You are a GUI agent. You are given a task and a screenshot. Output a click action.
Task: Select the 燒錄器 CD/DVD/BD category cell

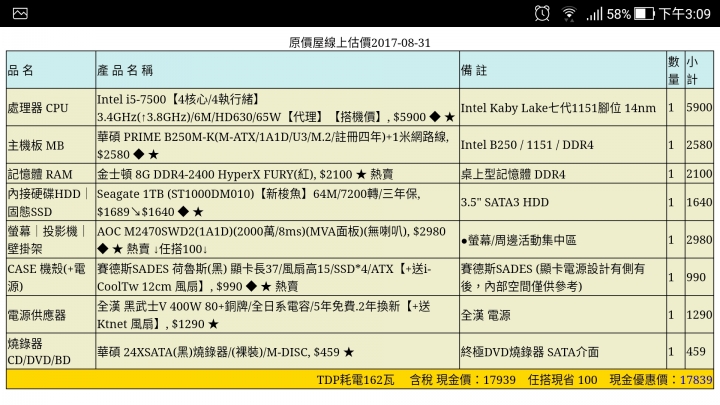tap(51, 352)
